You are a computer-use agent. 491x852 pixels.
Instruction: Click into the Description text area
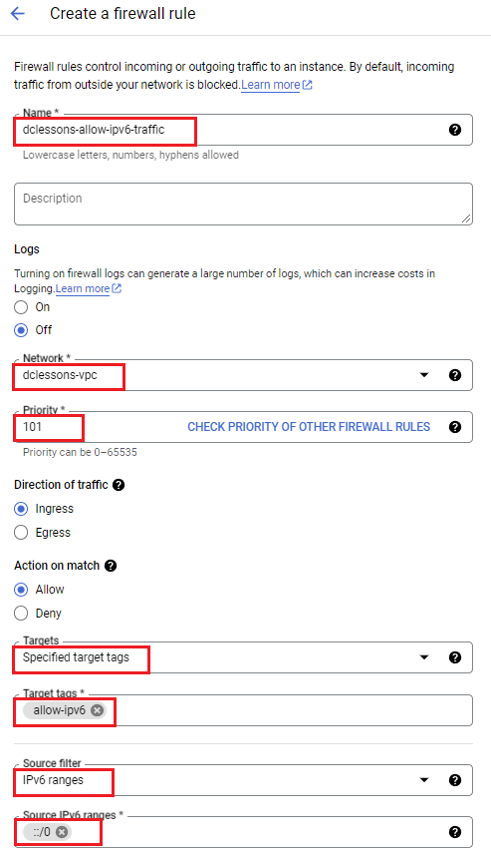[243, 204]
